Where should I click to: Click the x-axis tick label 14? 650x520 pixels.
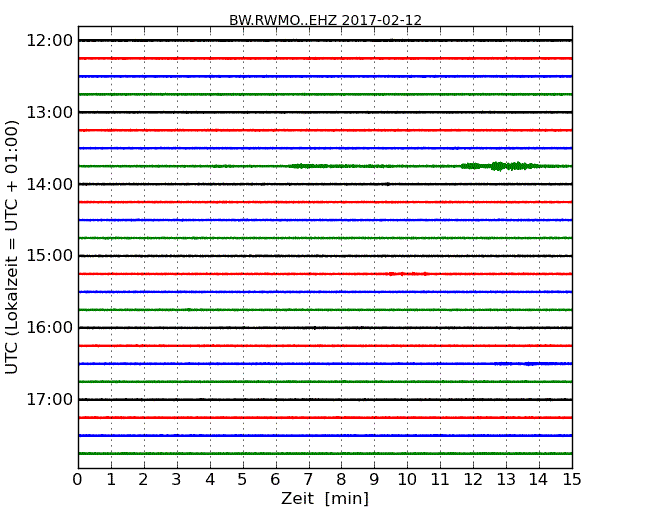click(539, 480)
